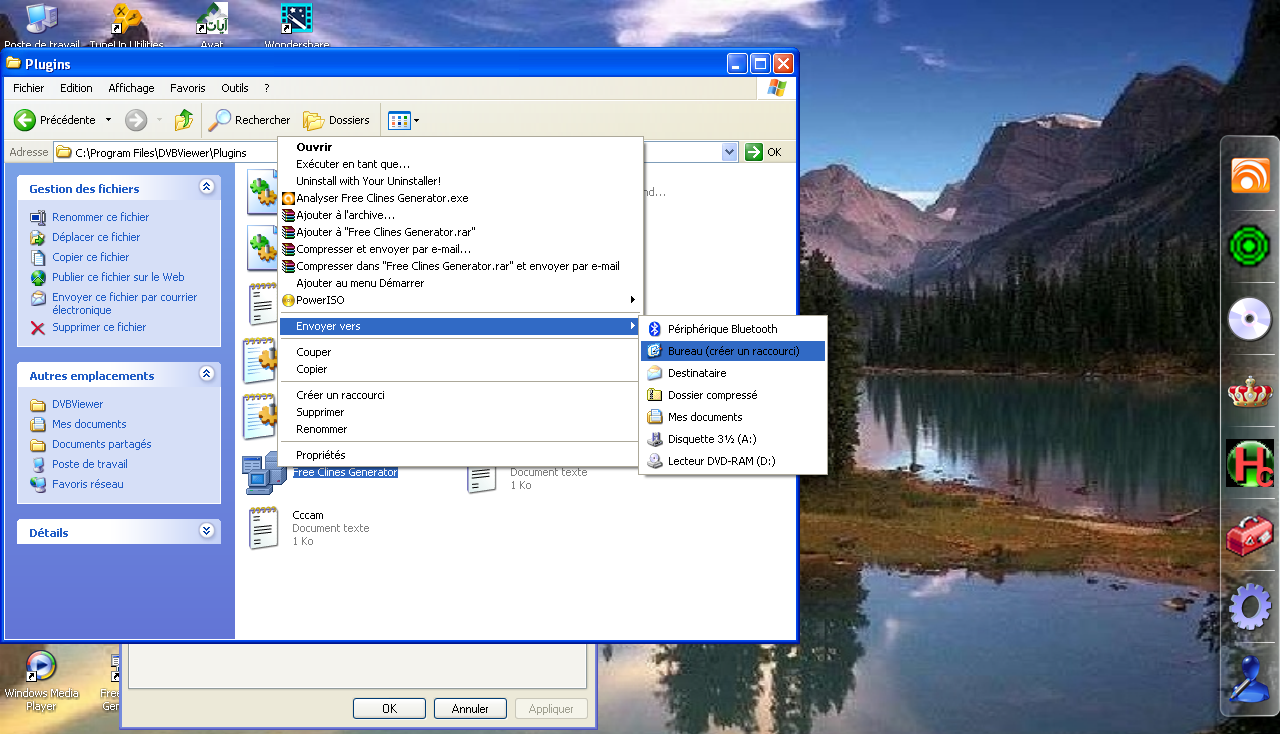The image size is (1280, 734).
Task: Click the green Précédente back arrow
Action: [x=25, y=120]
